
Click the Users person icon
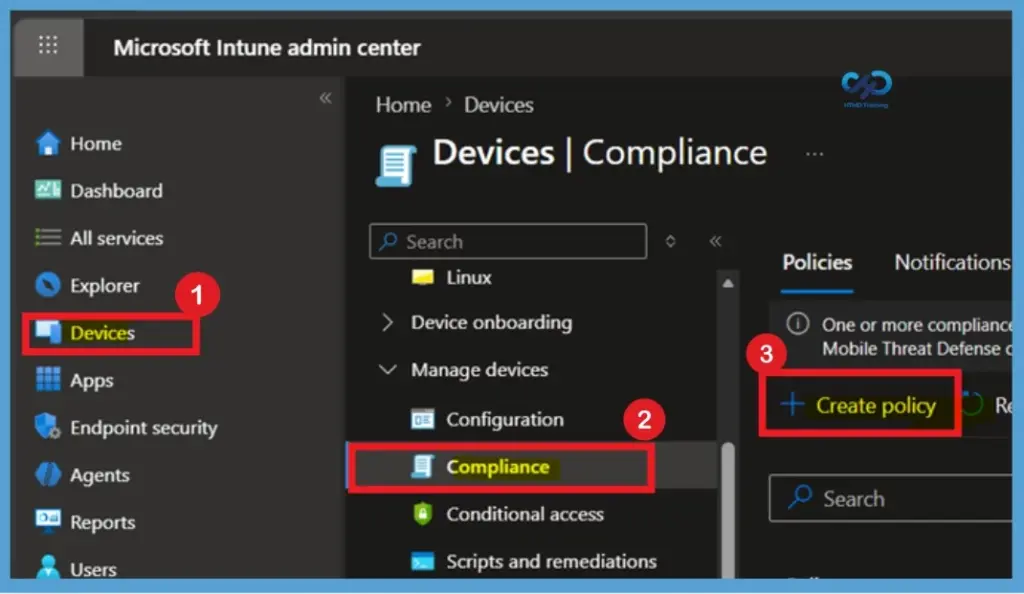point(48,567)
